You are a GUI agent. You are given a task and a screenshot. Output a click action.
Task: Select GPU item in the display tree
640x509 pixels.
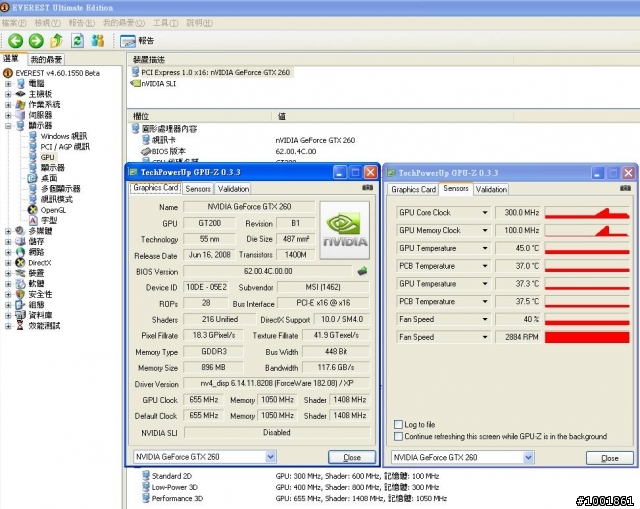click(47, 157)
